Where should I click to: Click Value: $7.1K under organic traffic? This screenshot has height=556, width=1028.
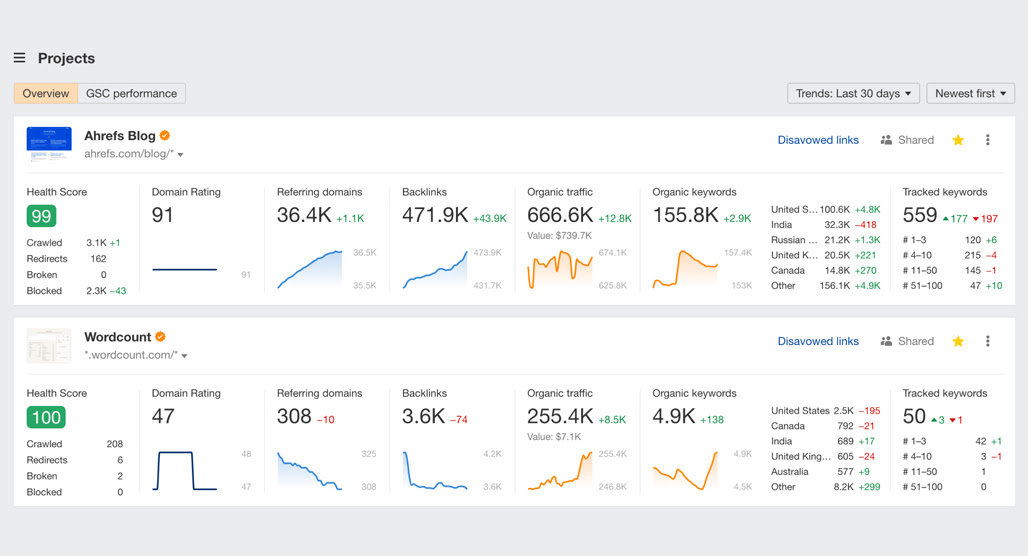tap(554, 437)
